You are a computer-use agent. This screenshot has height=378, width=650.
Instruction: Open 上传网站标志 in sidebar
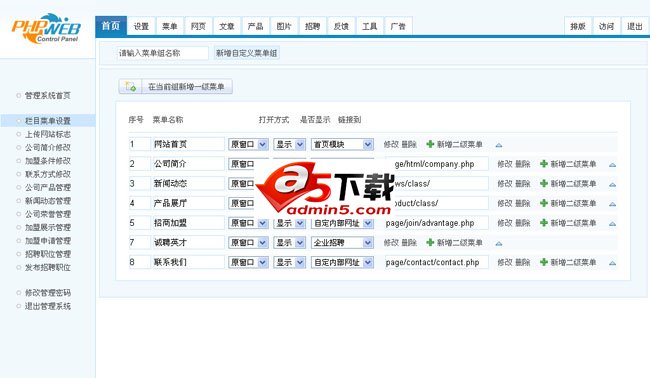coord(48,134)
